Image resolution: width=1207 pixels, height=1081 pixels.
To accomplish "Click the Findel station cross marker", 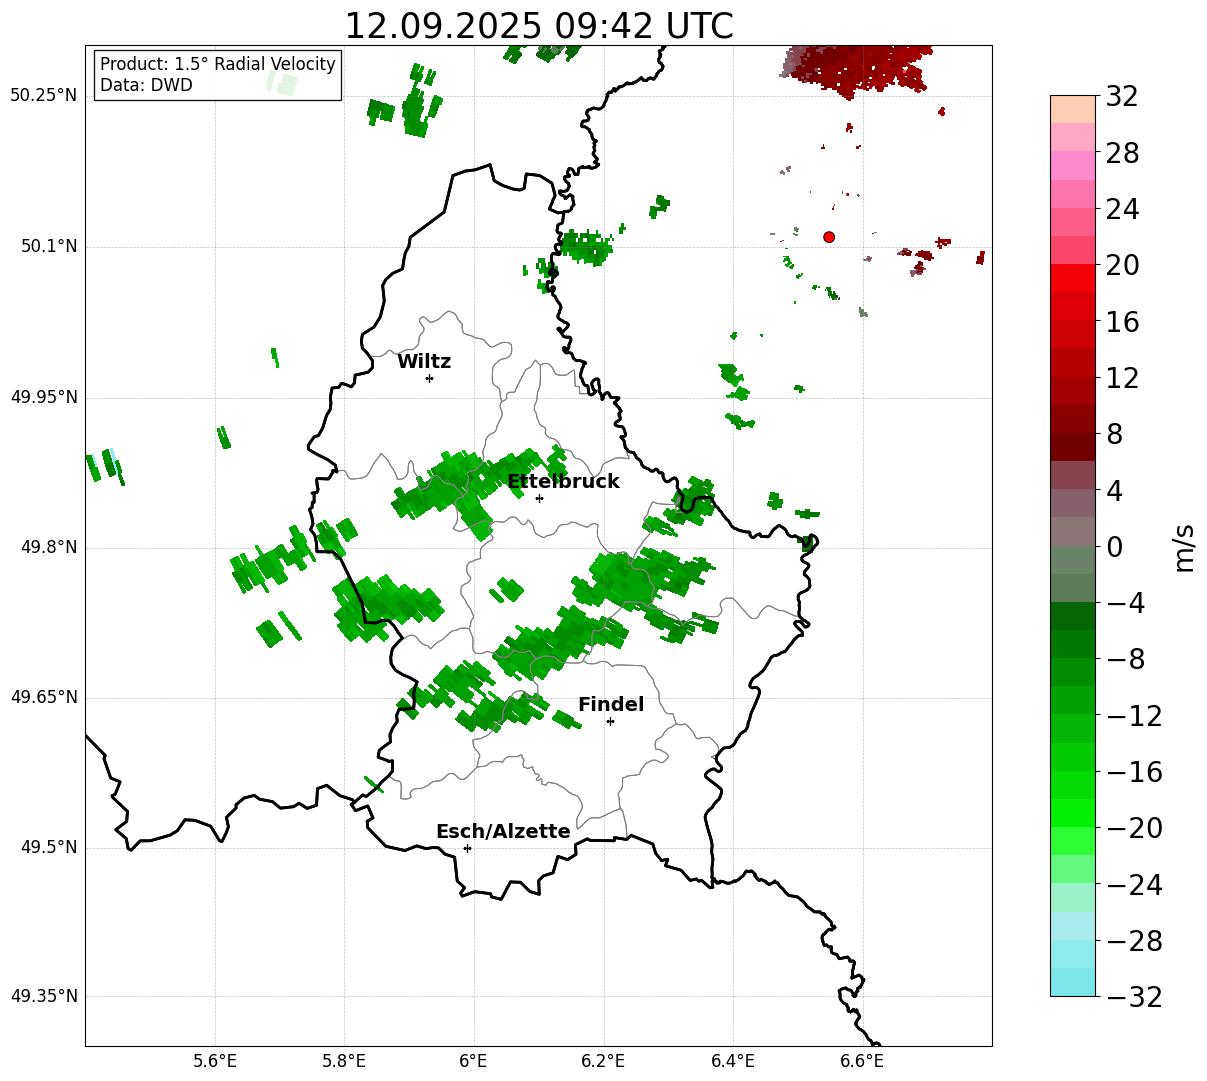I will (610, 721).
